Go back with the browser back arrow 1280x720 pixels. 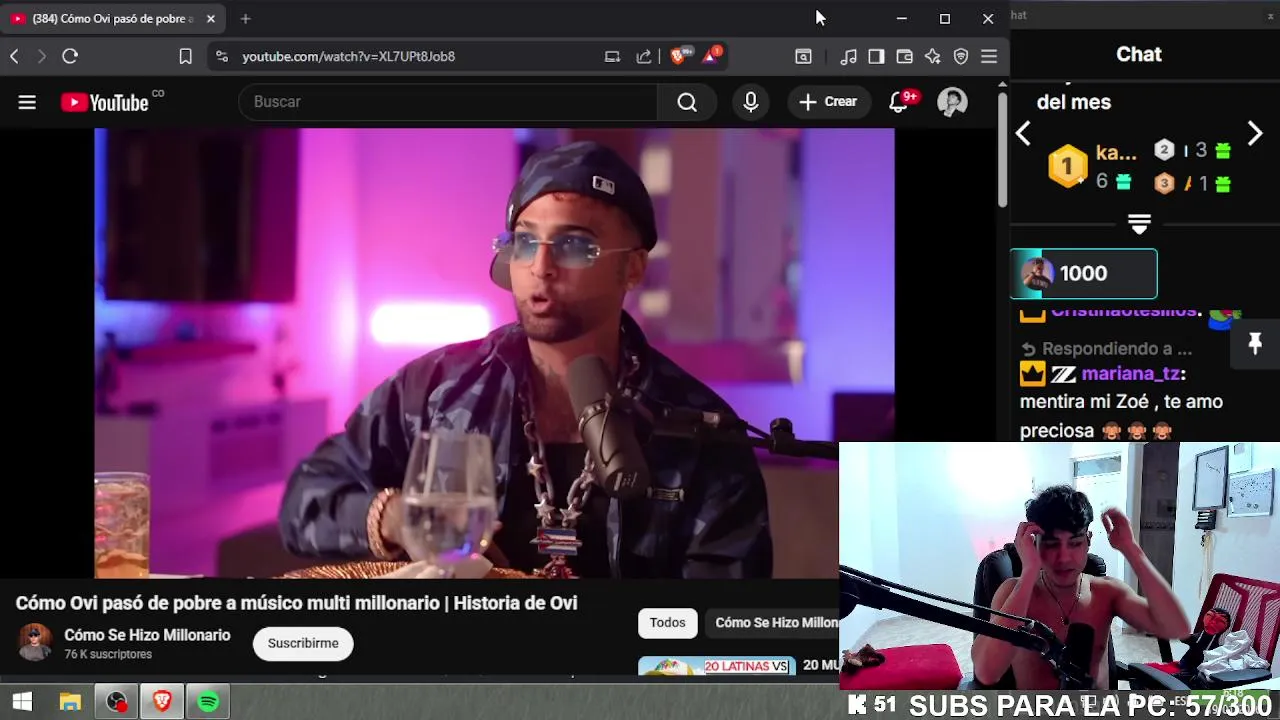point(14,57)
